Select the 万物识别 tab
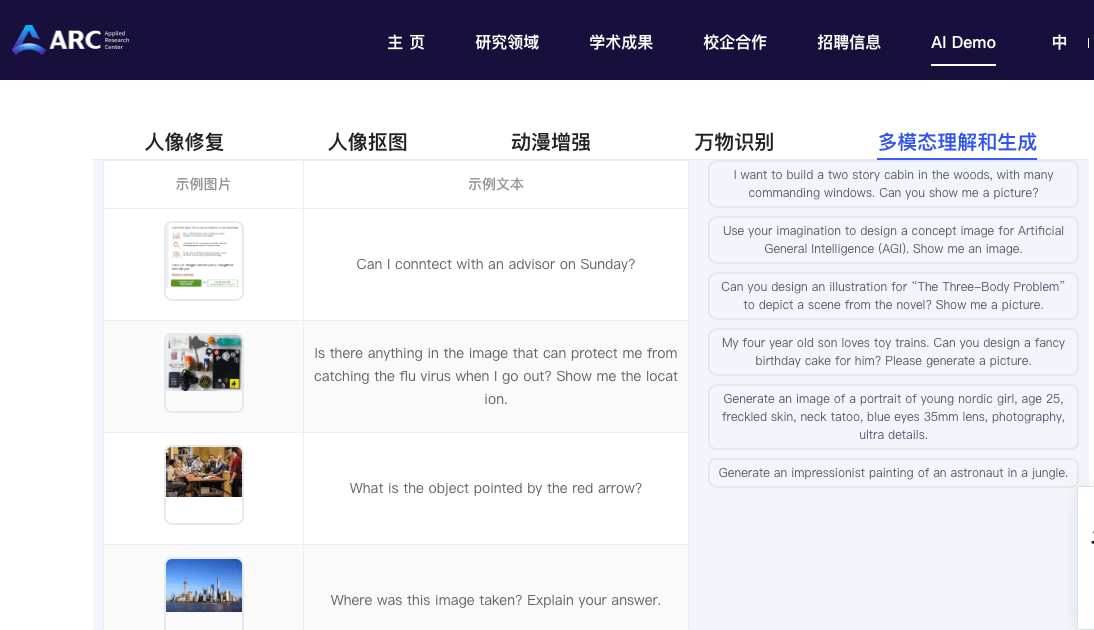 [x=734, y=142]
